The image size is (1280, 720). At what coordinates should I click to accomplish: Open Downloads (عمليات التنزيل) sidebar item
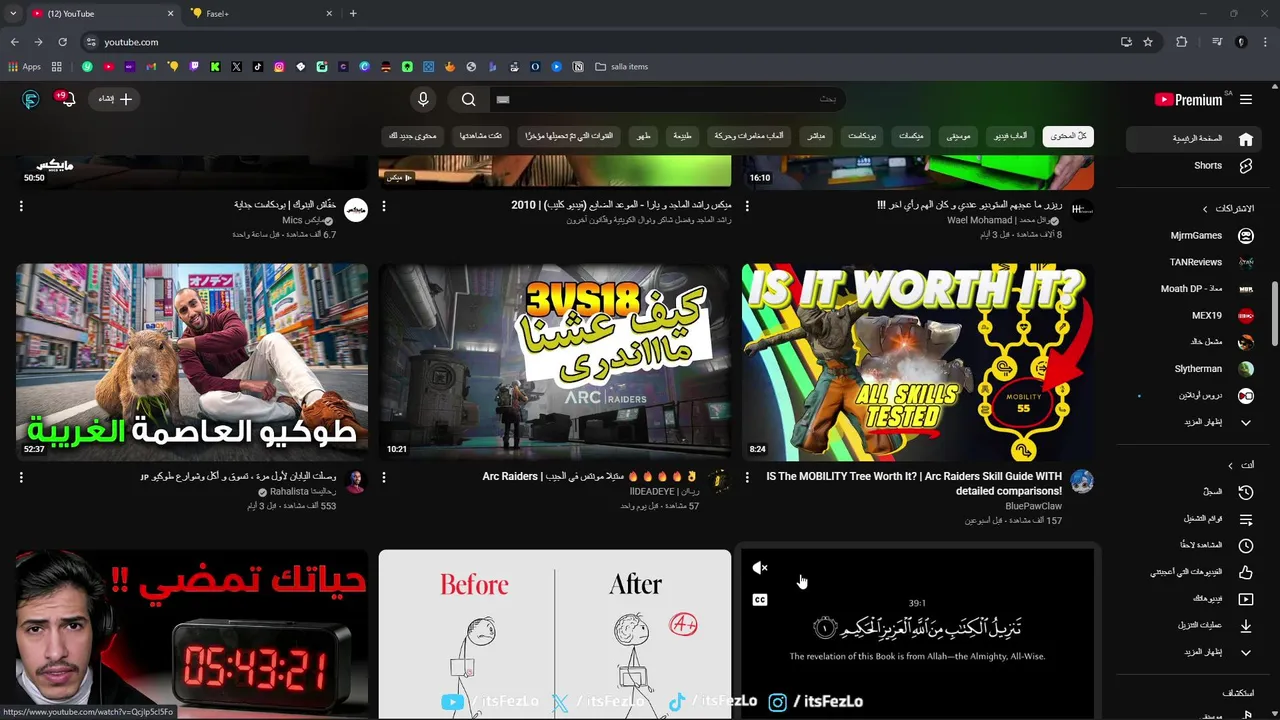click(x=1192, y=626)
